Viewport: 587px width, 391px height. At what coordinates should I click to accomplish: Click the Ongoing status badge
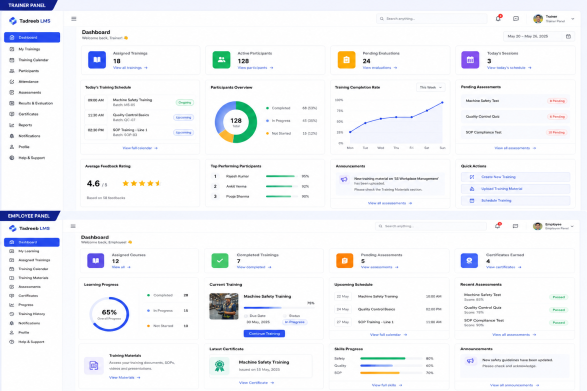click(x=185, y=103)
